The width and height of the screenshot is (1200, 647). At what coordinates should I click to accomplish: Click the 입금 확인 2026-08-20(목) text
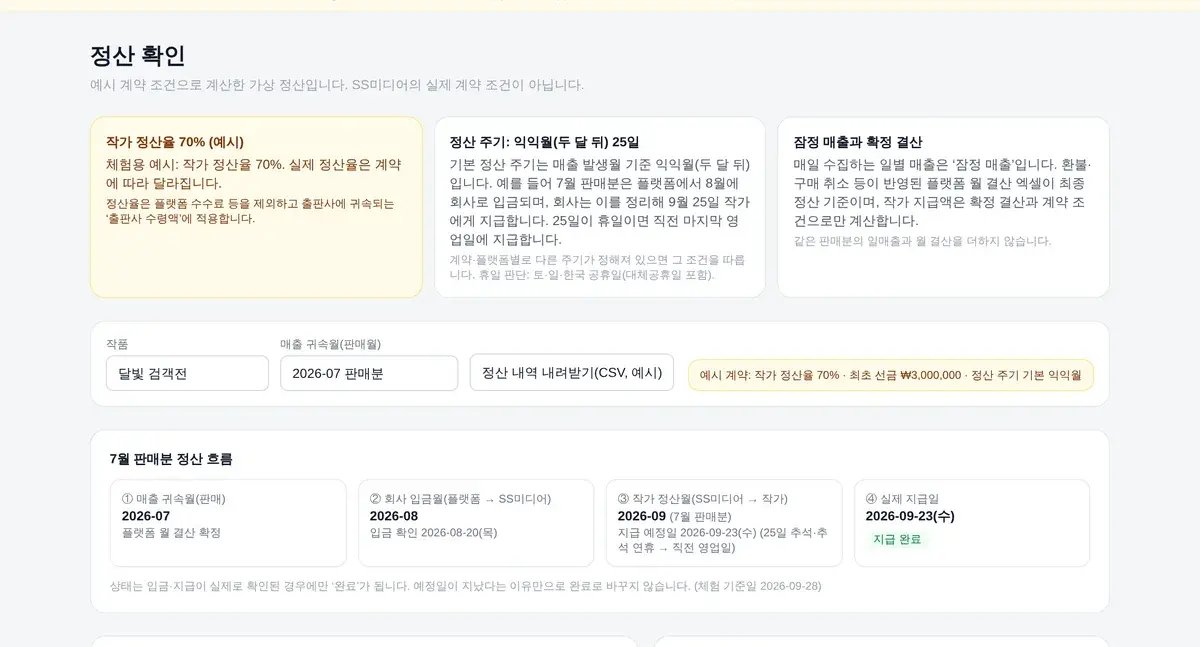(433, 533)
